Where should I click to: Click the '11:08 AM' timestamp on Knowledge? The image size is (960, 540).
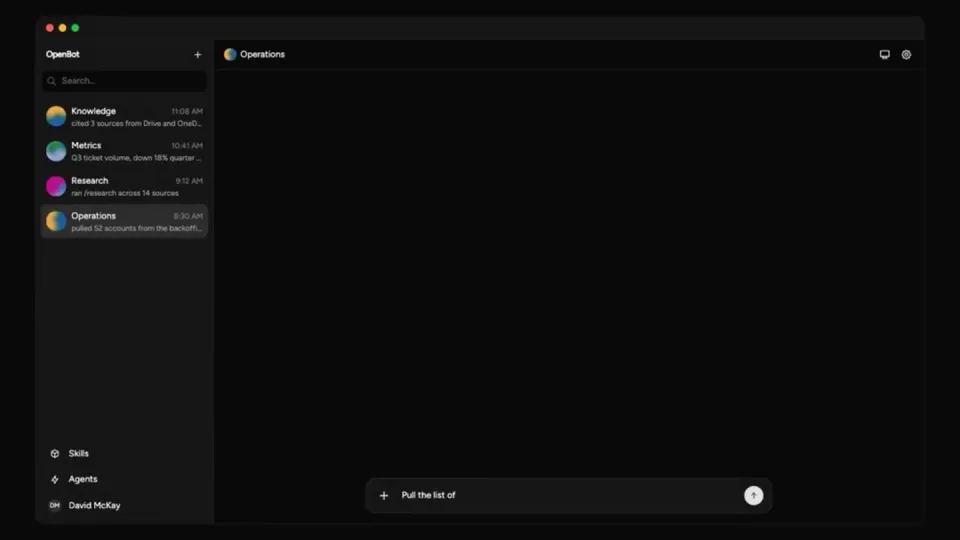click(x=187, y=111)
